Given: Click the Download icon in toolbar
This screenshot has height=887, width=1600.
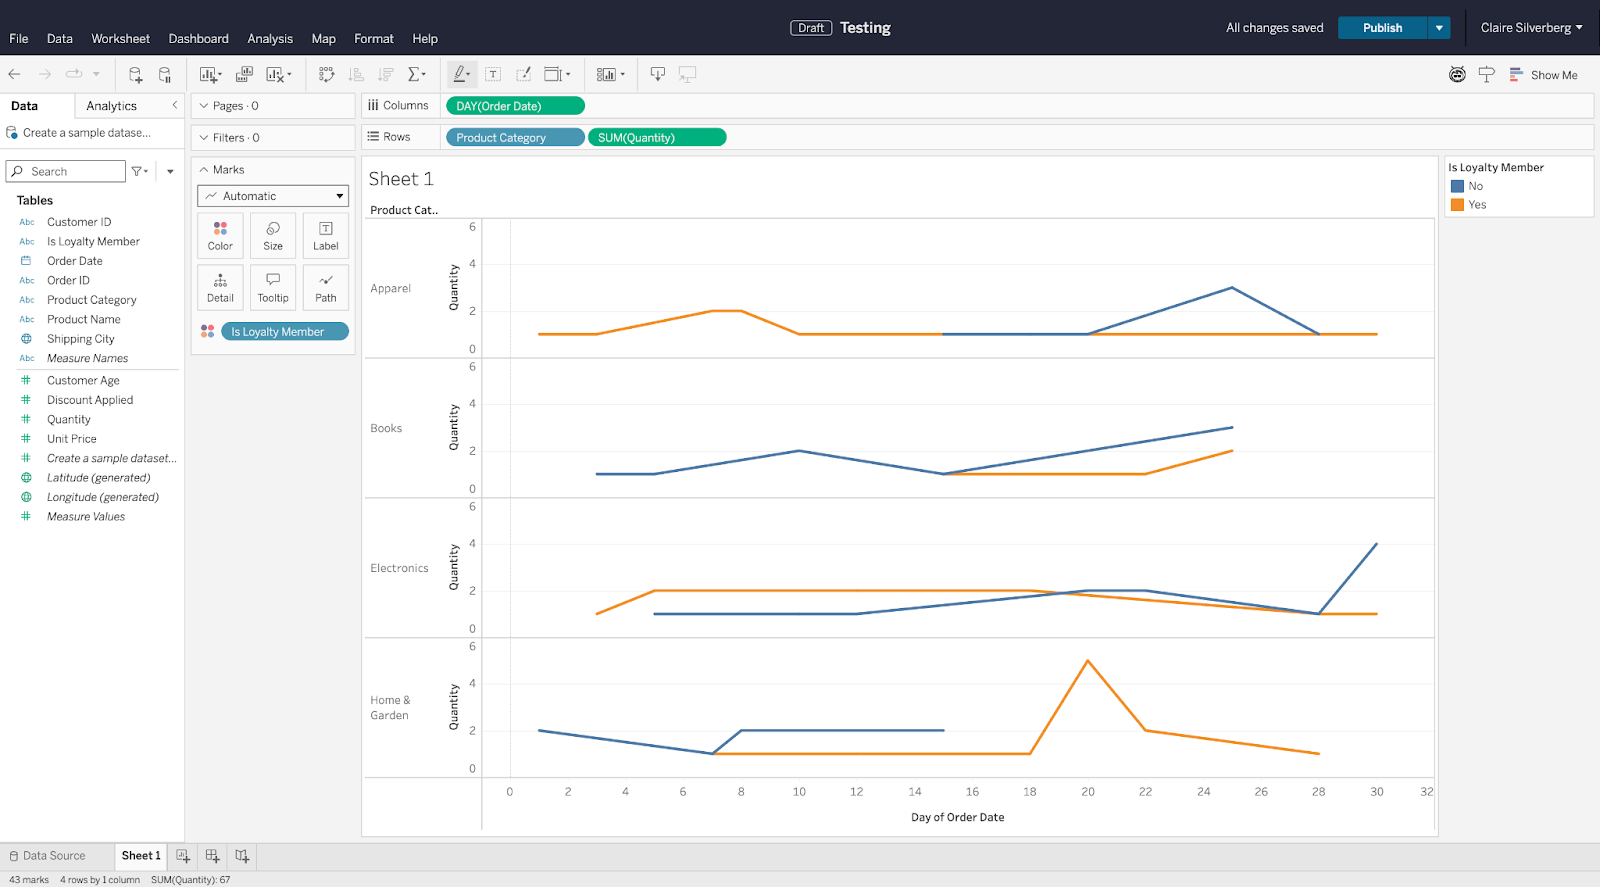Looking at the screenshot, I should [657, 74].
